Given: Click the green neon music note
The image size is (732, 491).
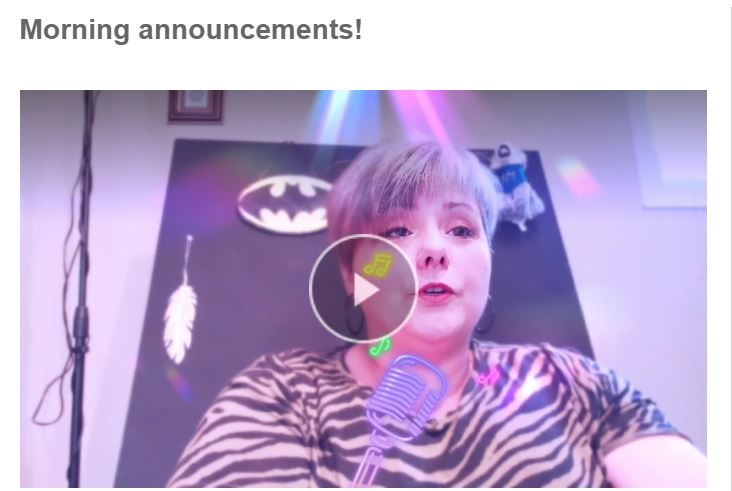Looking at the screenshot, I should [x=380, y=347].
